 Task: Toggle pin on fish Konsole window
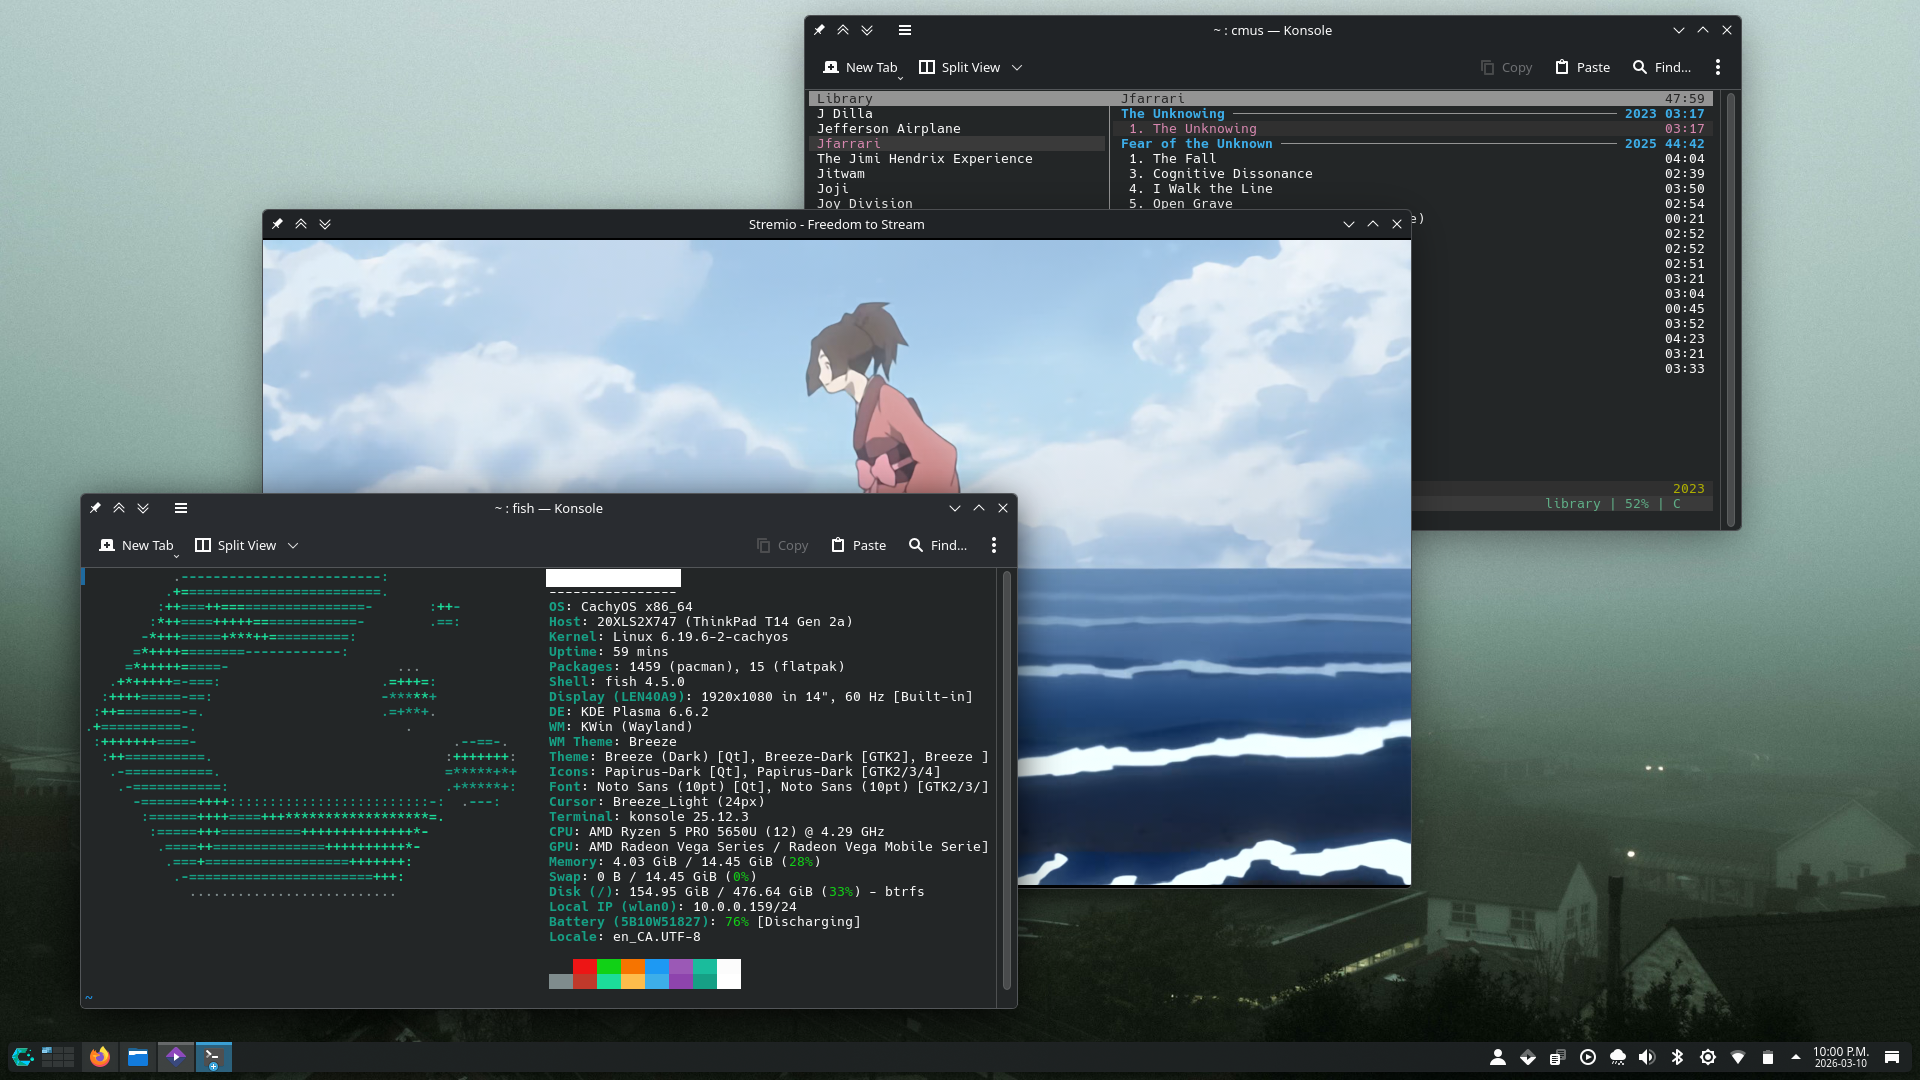pyautogui.click(x=95, y=508)
